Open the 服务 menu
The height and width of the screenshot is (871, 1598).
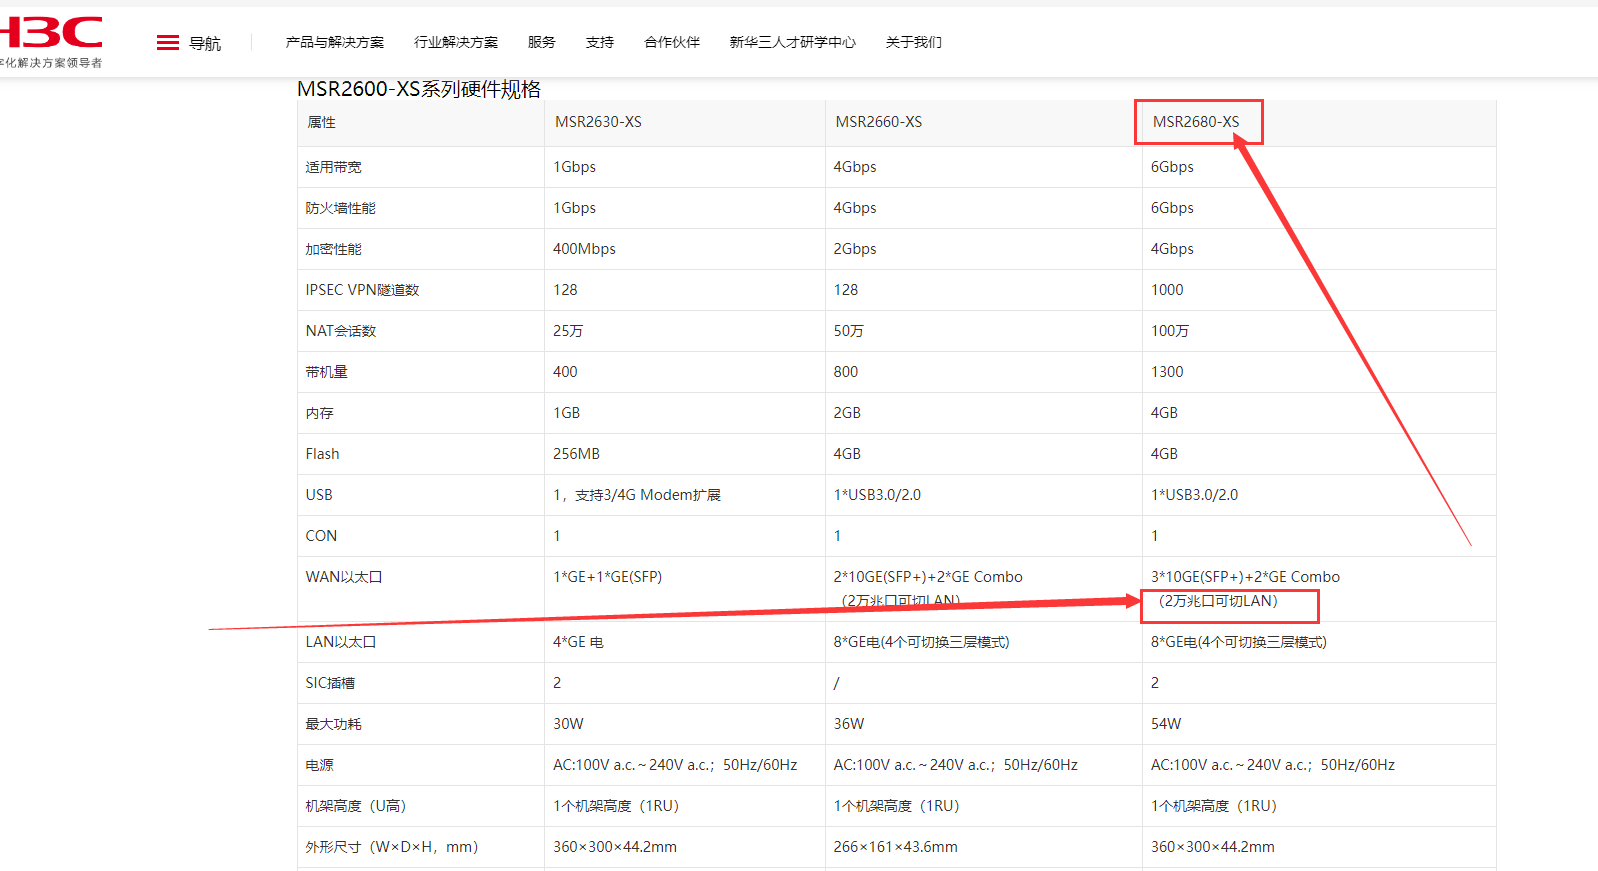click(542, 42)
